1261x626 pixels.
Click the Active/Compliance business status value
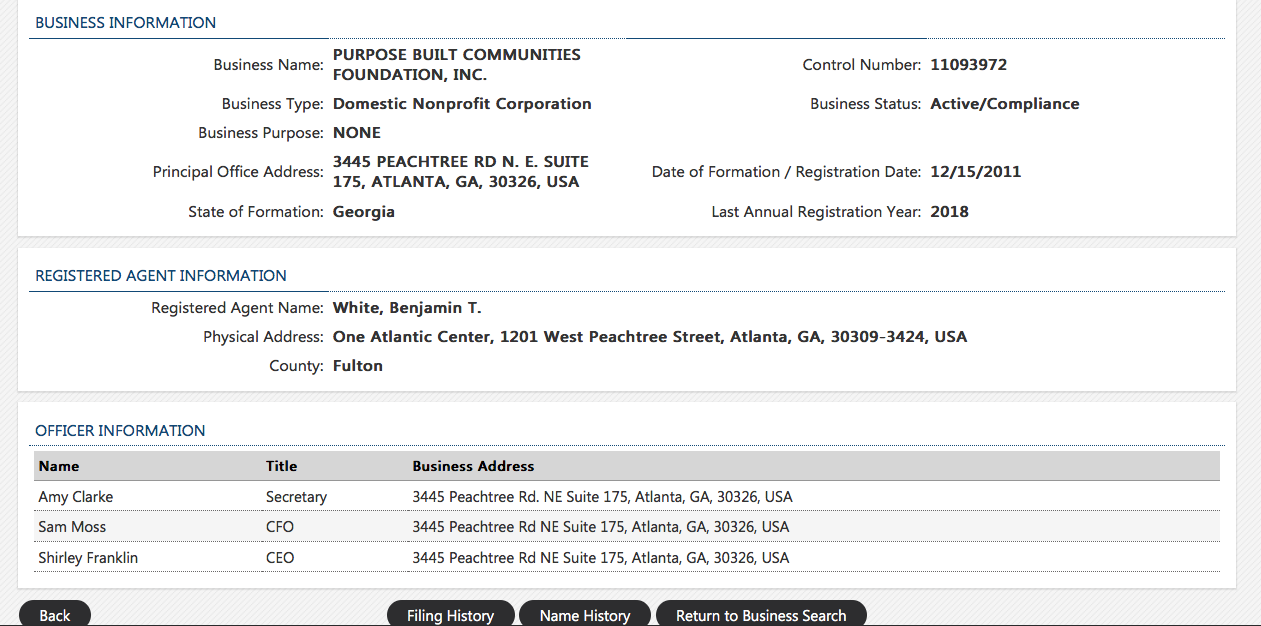pyautogui.click(x=1004, y=104)
